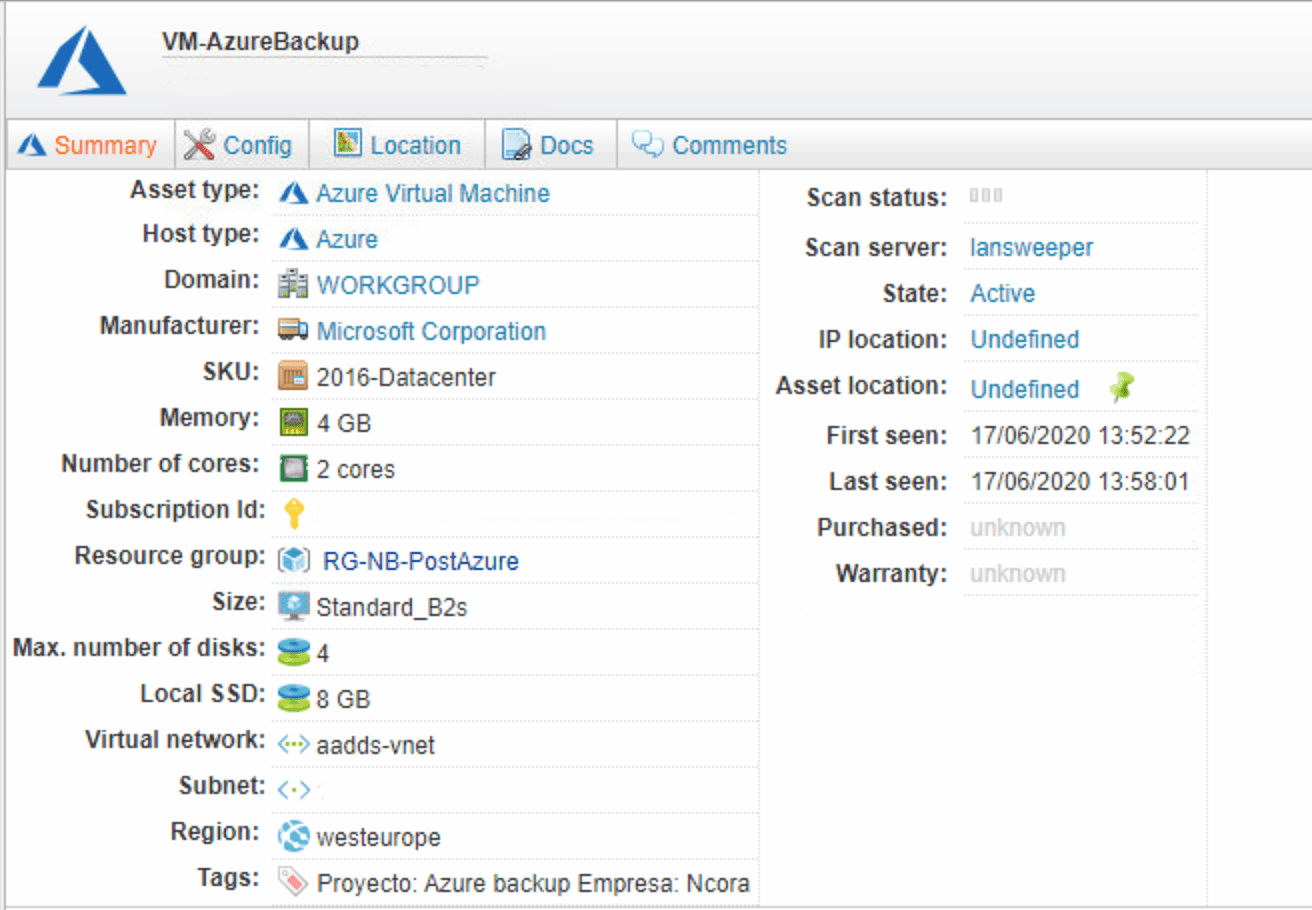
Task: Click the aadds-vnet virtual network value
Action: click(376, 745)
